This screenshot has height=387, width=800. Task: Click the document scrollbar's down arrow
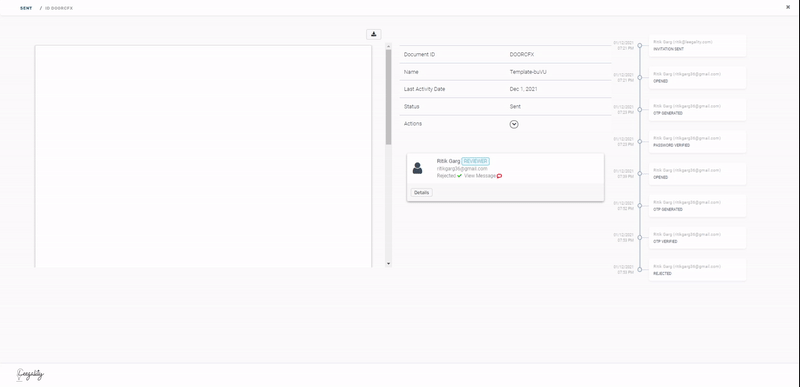tap(388, 264)
